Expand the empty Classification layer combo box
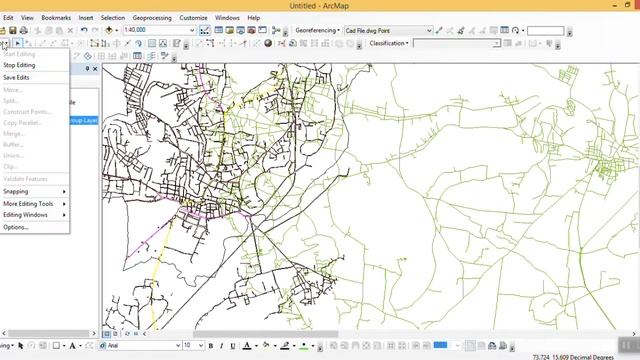 (x=496, y=44)
